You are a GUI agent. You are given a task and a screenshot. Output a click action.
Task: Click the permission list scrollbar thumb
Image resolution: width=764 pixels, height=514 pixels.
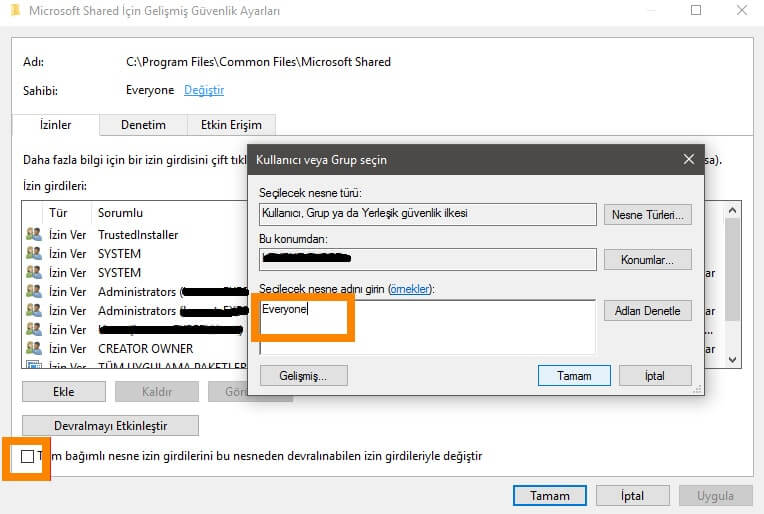coord(732,269)
